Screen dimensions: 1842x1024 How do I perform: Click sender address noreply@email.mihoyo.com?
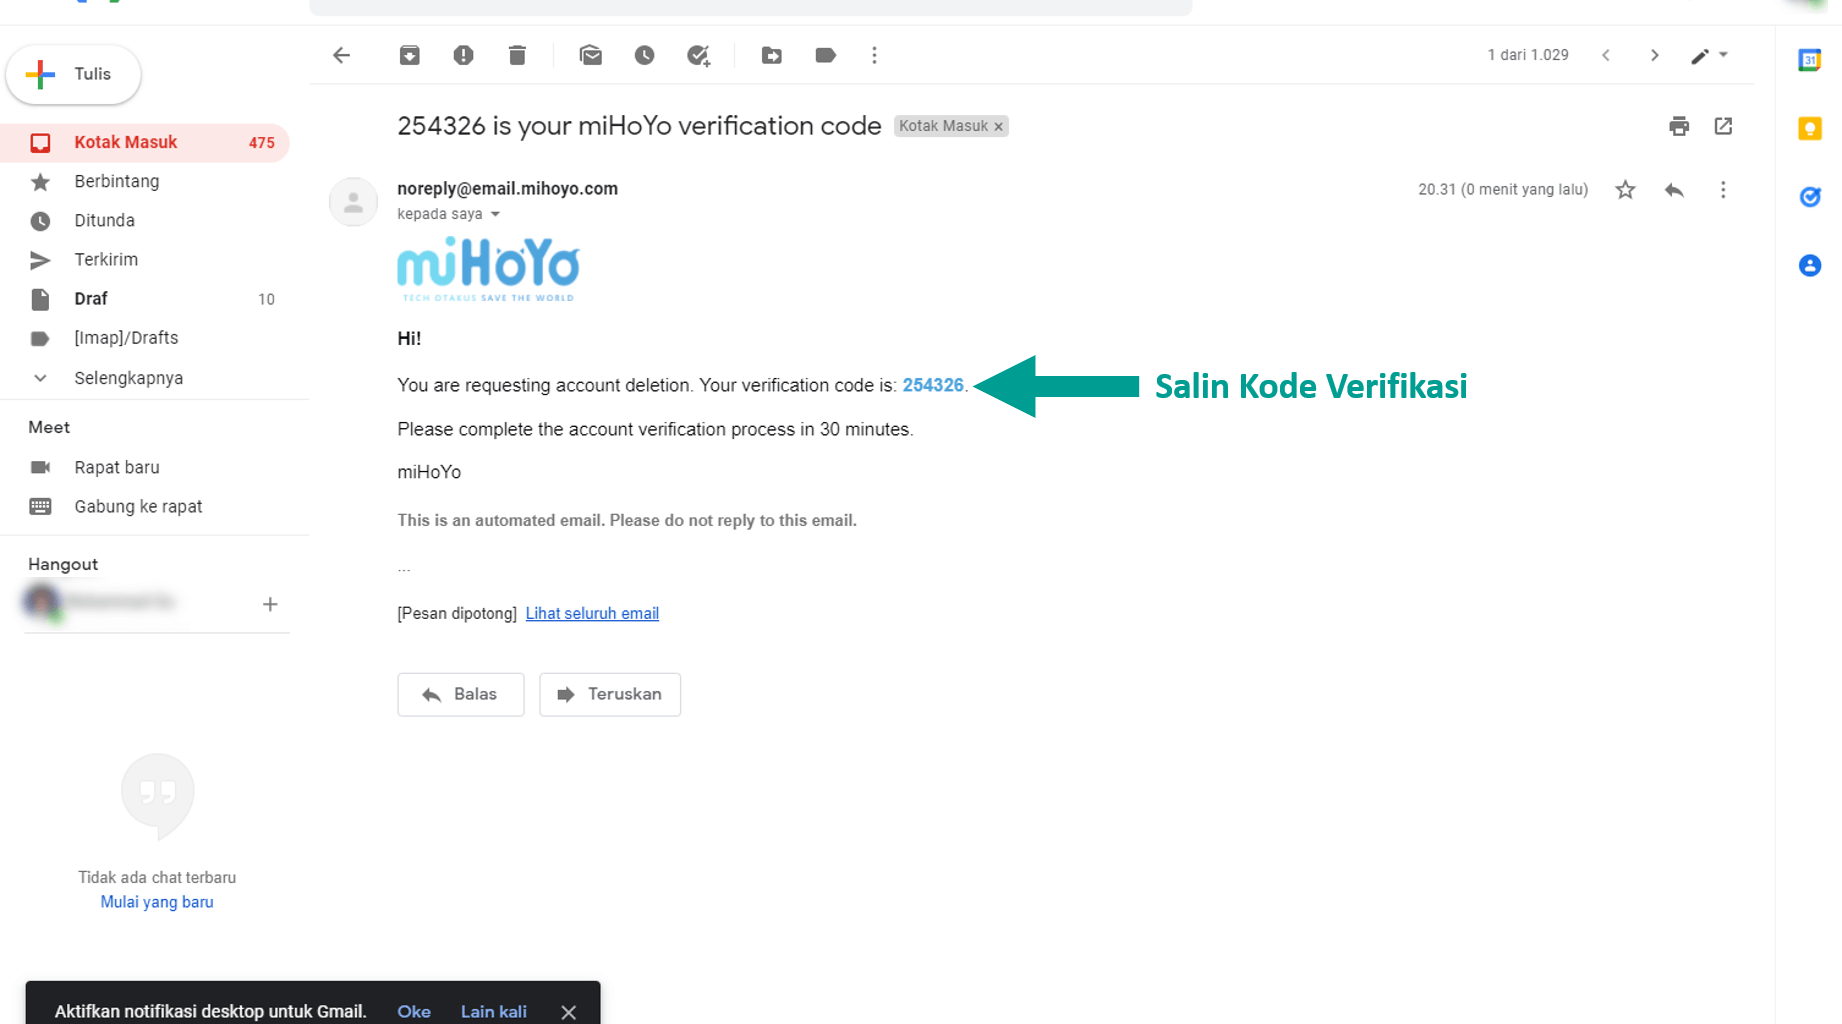507,188
